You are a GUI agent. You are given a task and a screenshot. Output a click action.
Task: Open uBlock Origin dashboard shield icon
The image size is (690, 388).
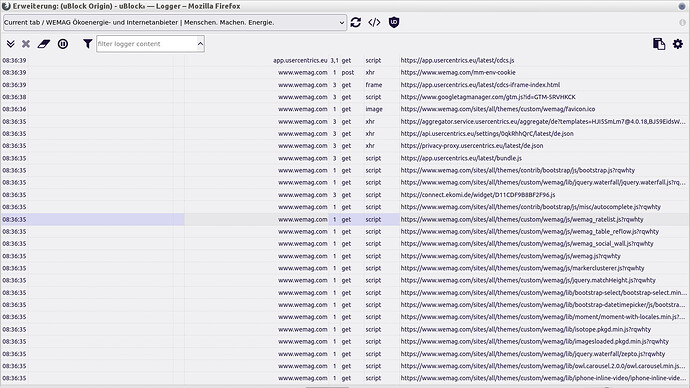click(394, 22)
